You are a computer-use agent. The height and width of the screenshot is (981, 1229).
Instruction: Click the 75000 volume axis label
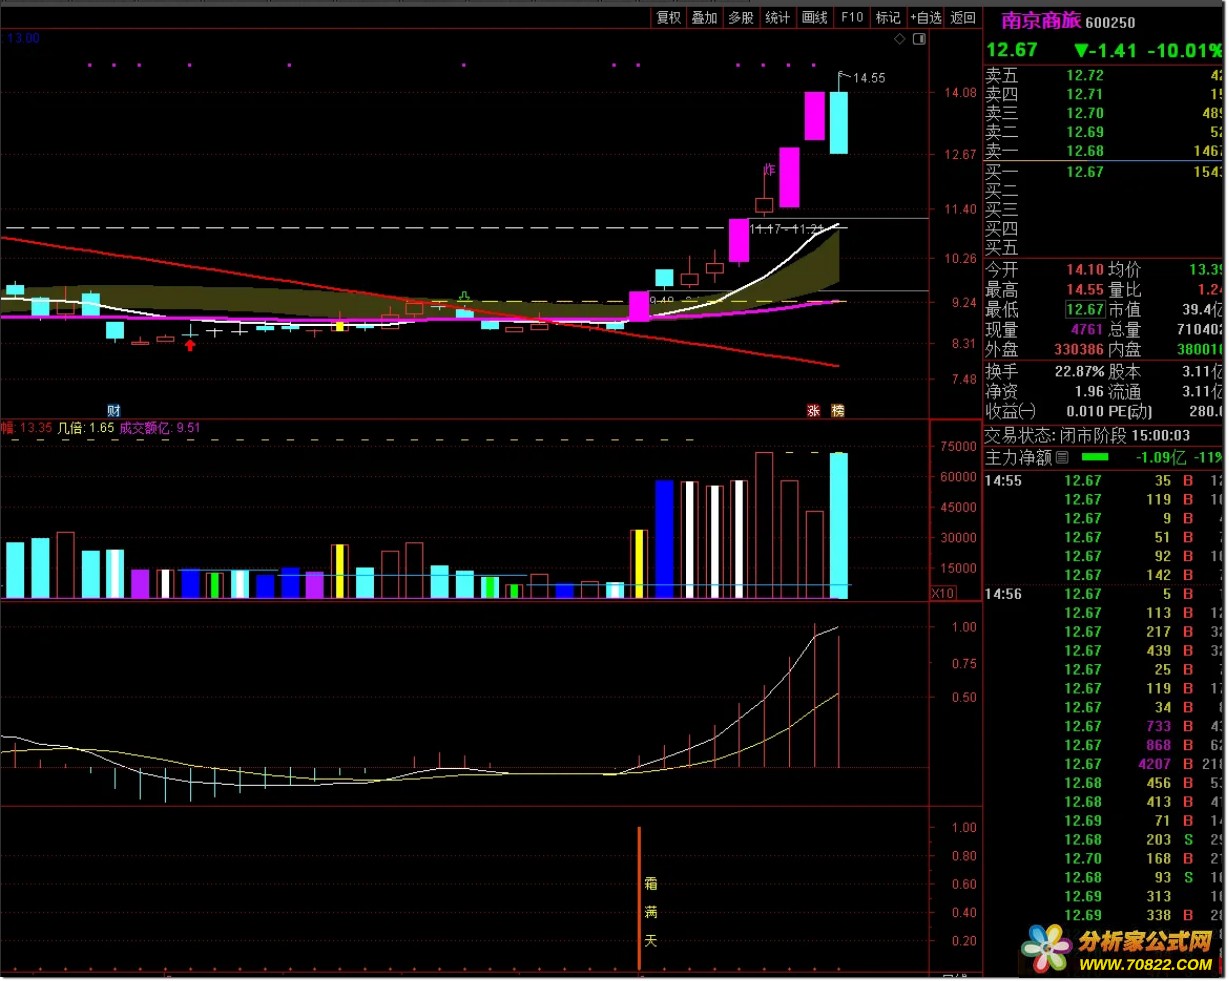(x=958, y=447)
